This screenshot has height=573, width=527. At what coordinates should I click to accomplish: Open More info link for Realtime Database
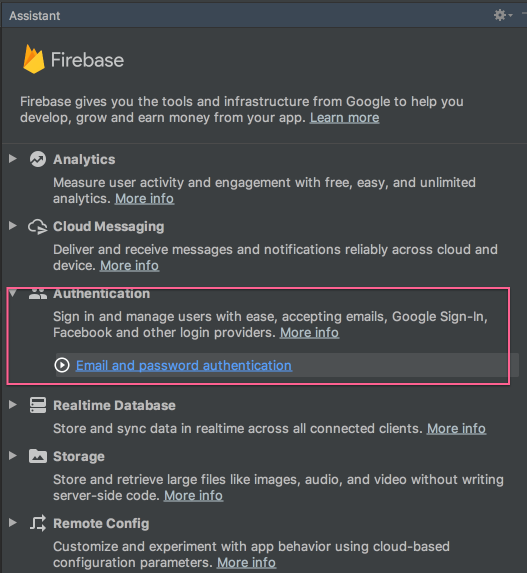(456, 428)
